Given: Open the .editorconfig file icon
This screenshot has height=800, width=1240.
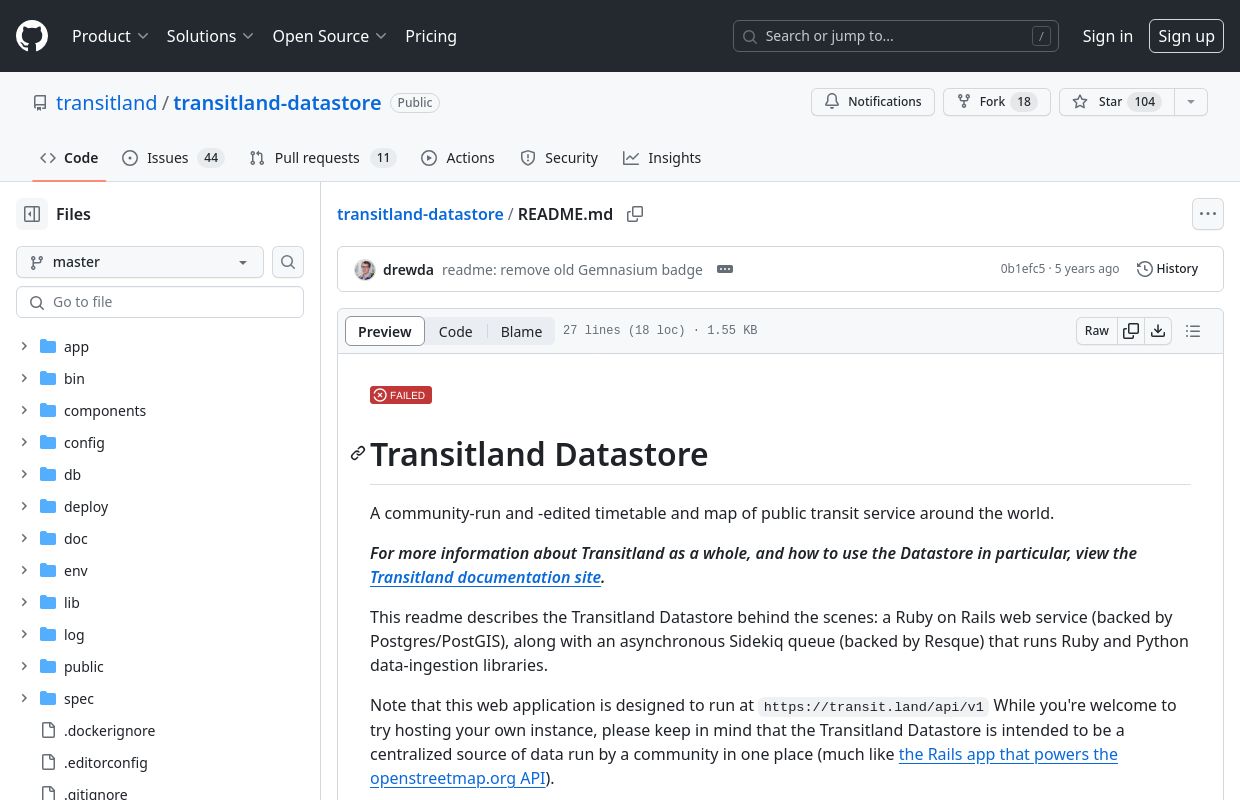Looking at the screenshot, I should tap(48, 762).
